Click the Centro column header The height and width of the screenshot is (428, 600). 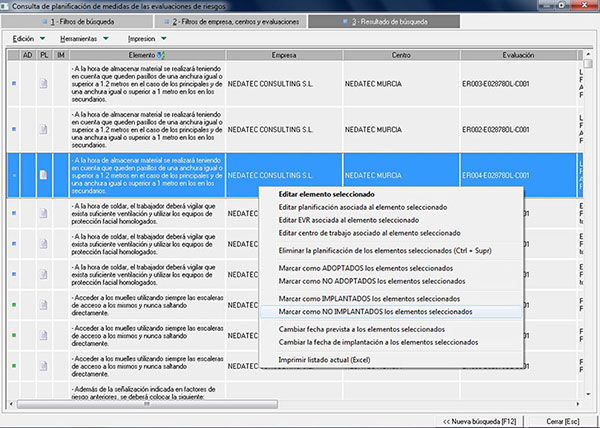(401, 55)
